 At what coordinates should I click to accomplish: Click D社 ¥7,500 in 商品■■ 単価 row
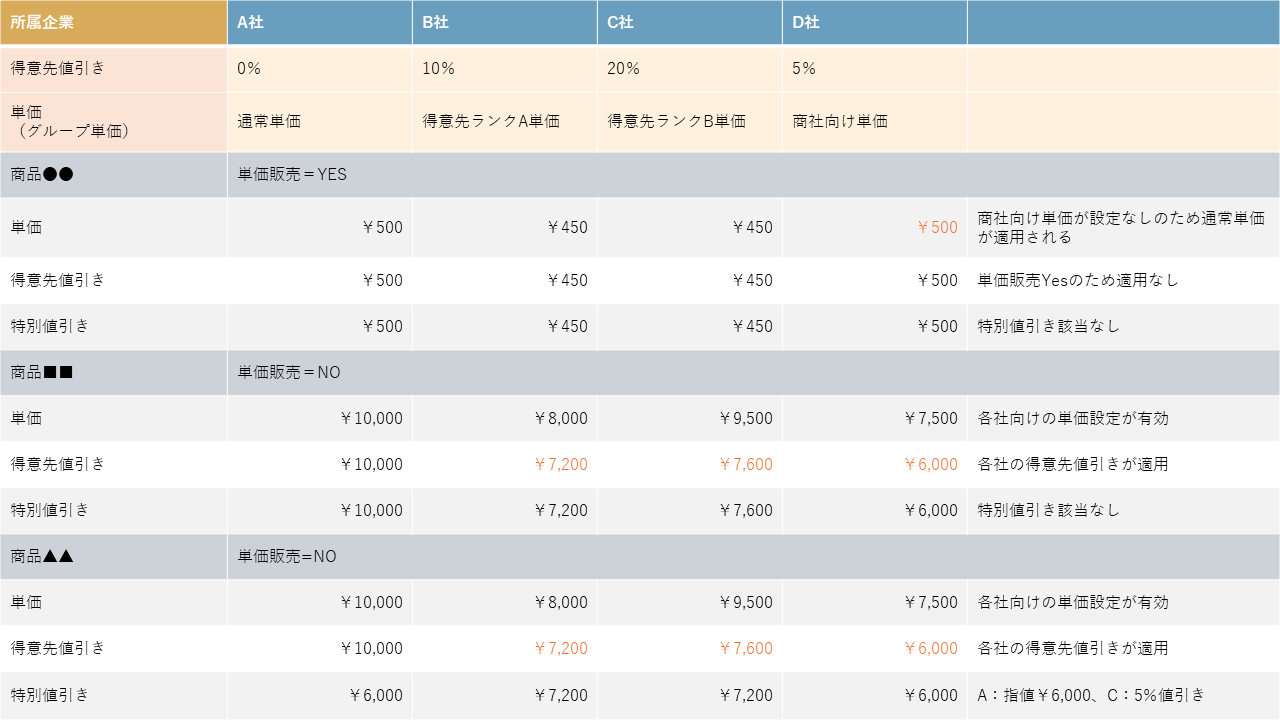click(x=931, y=418)
